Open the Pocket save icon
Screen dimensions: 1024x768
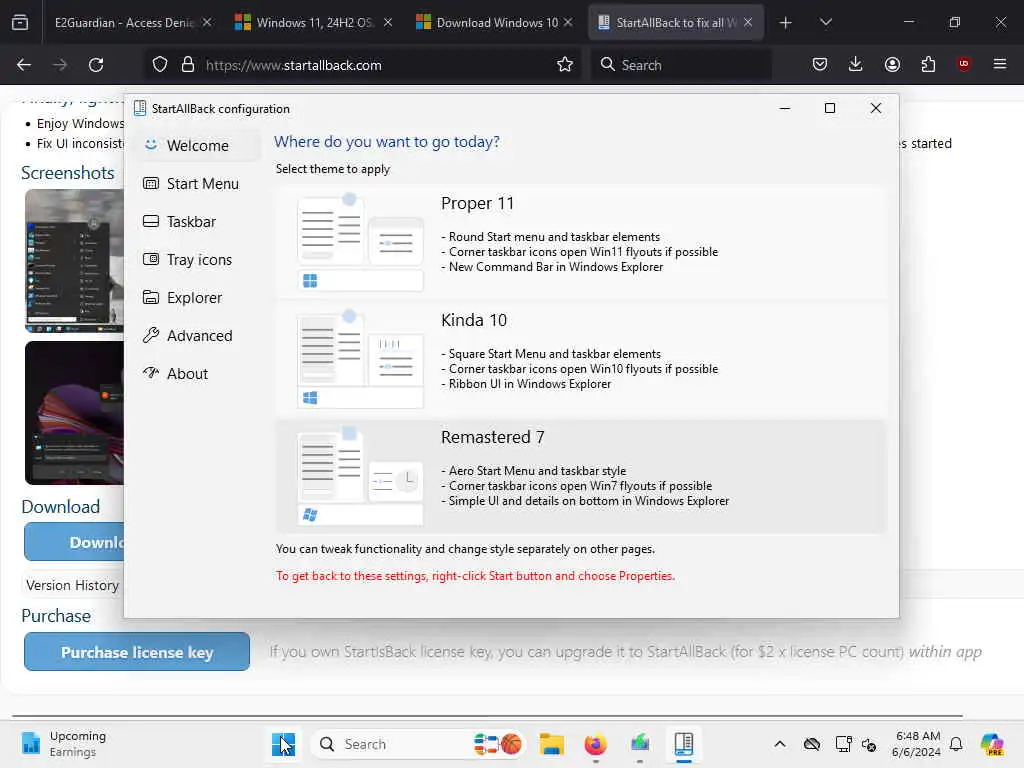(x=820, y=65)
